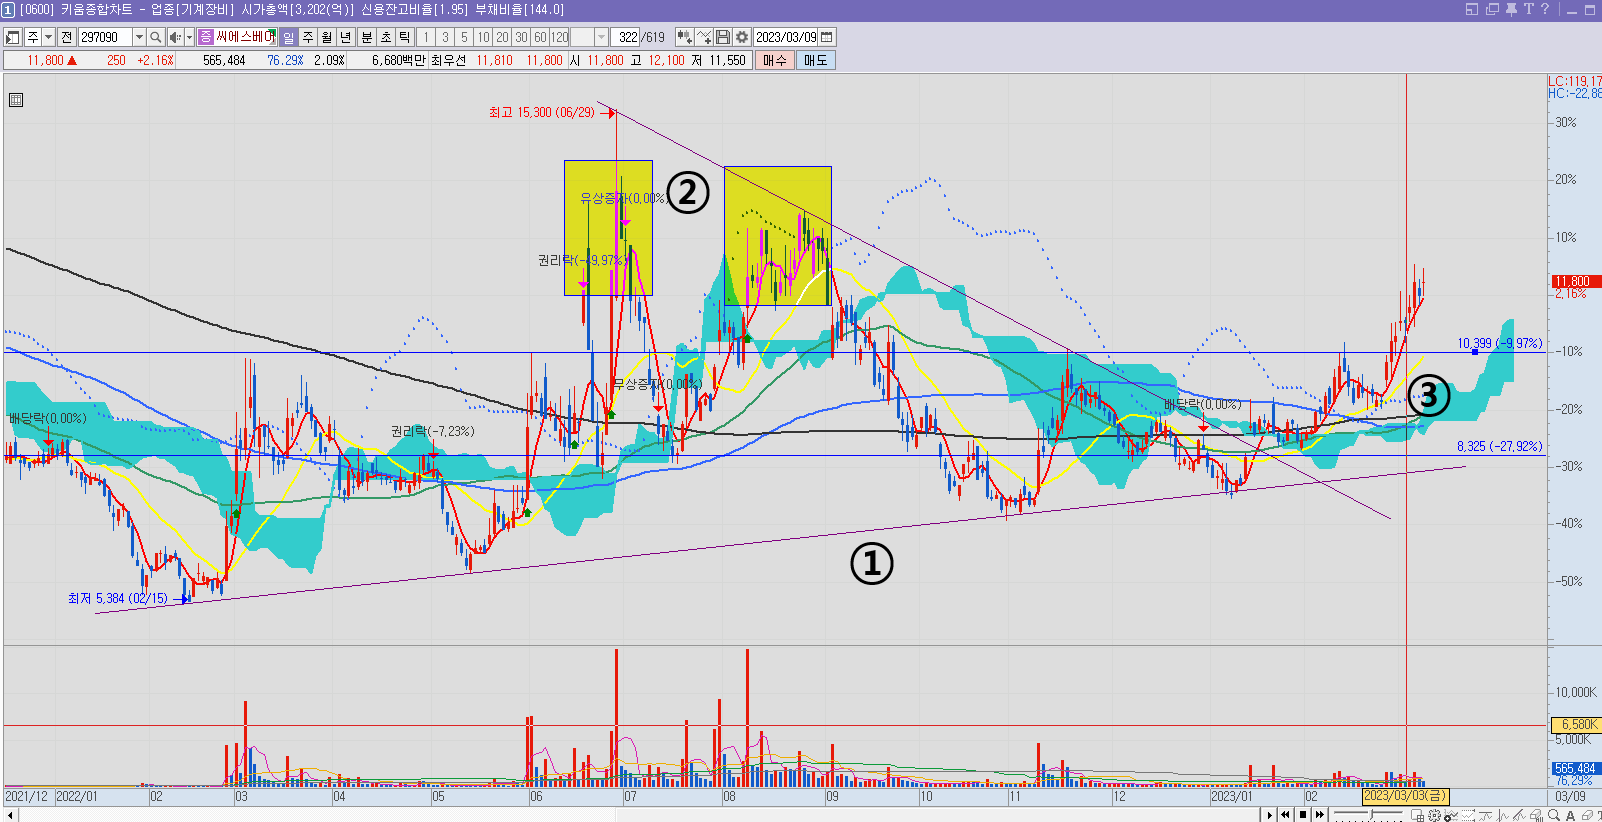Click the duplicate window icon in title bar
Image resolution: width=1602 pixels, height=822 pixels.
tap(1492, 9)
